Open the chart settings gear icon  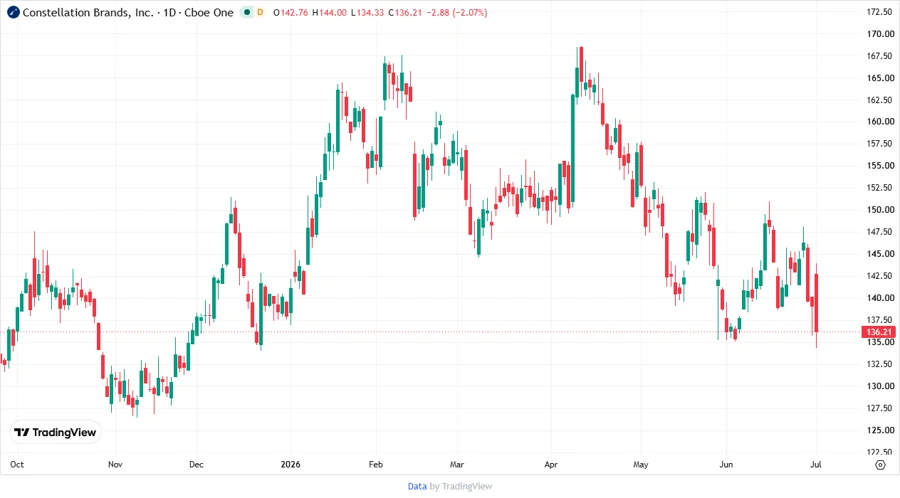pos(880,465)
